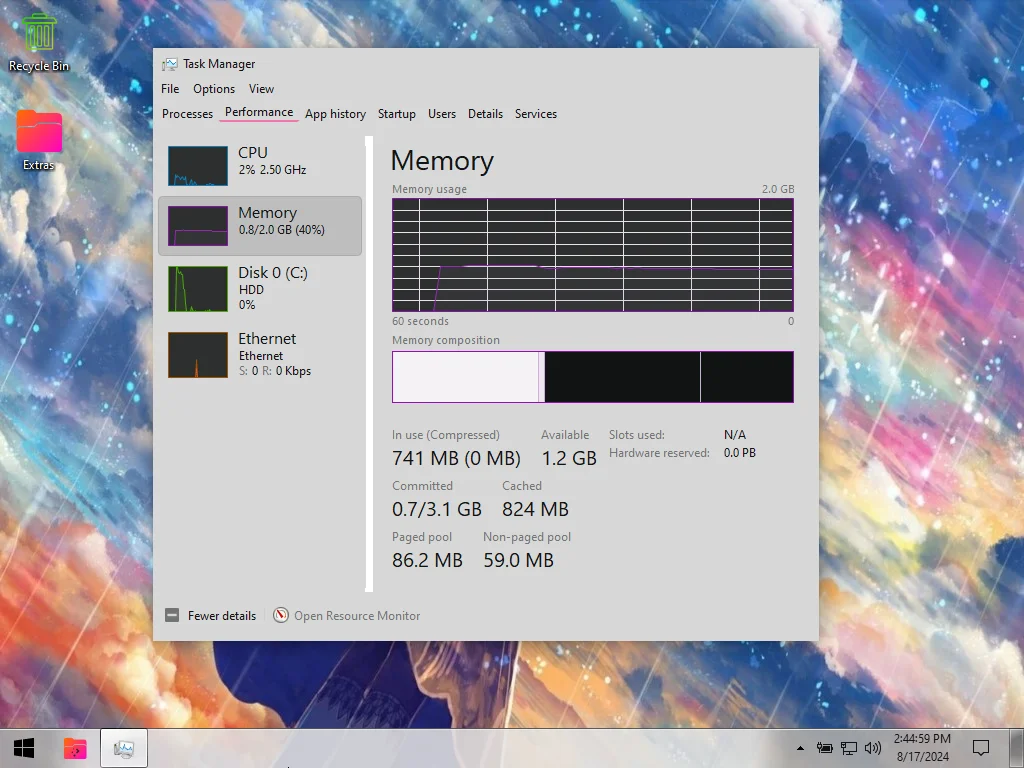Viewport: 1024px width, 768px height.
Task: Click the CPU label in the sidebar
Action: (x=253, y=152)
